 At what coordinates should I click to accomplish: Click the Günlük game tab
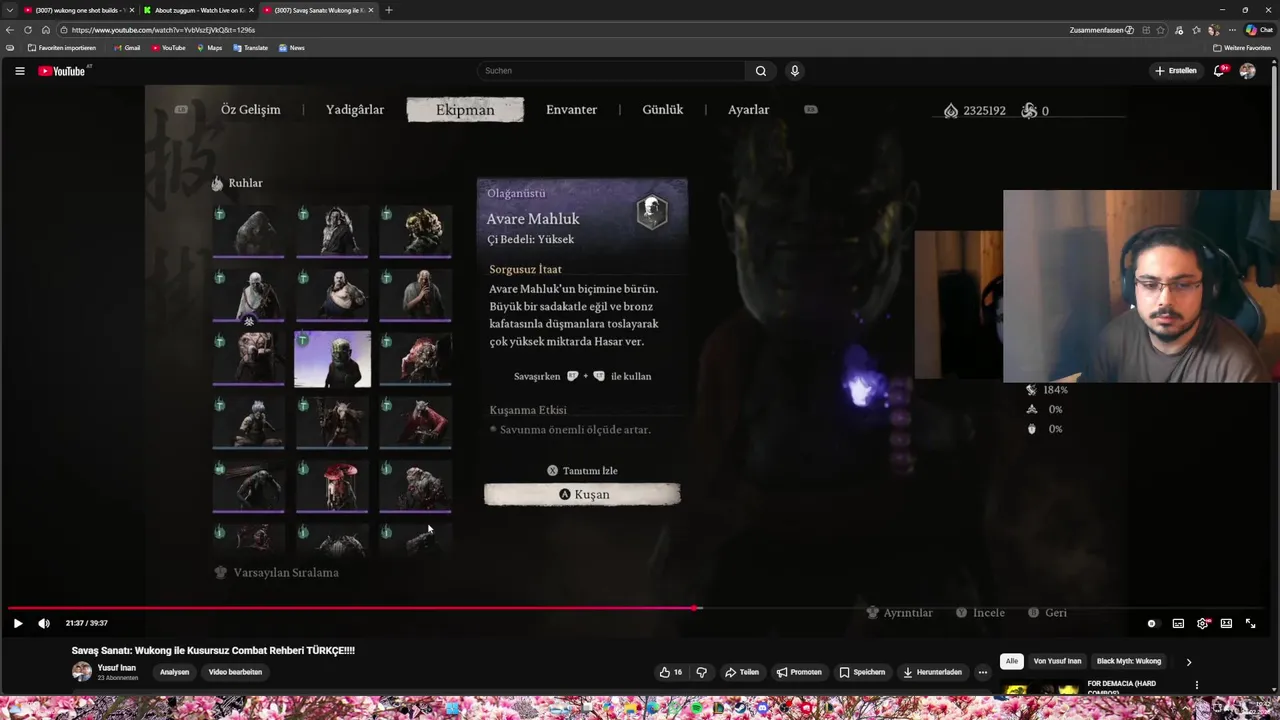(x=663, y=110)
